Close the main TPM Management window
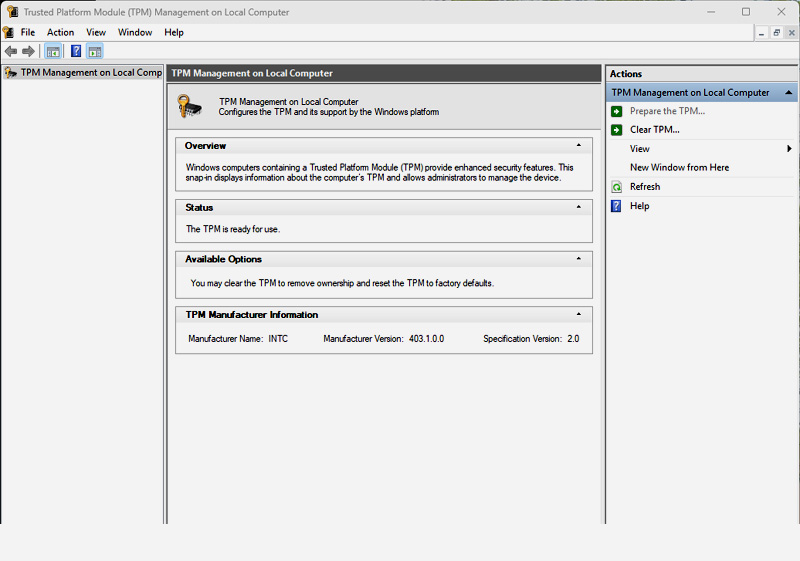Viewport: 800px width, 561px height. click(x=781, y=12)
